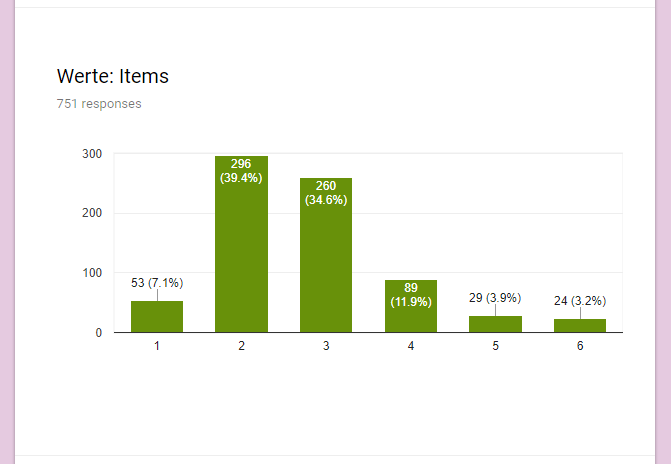The height and width of the screenshot is (464, 671).
Task: Click the x-axis label 3
Action: [326, 346]
